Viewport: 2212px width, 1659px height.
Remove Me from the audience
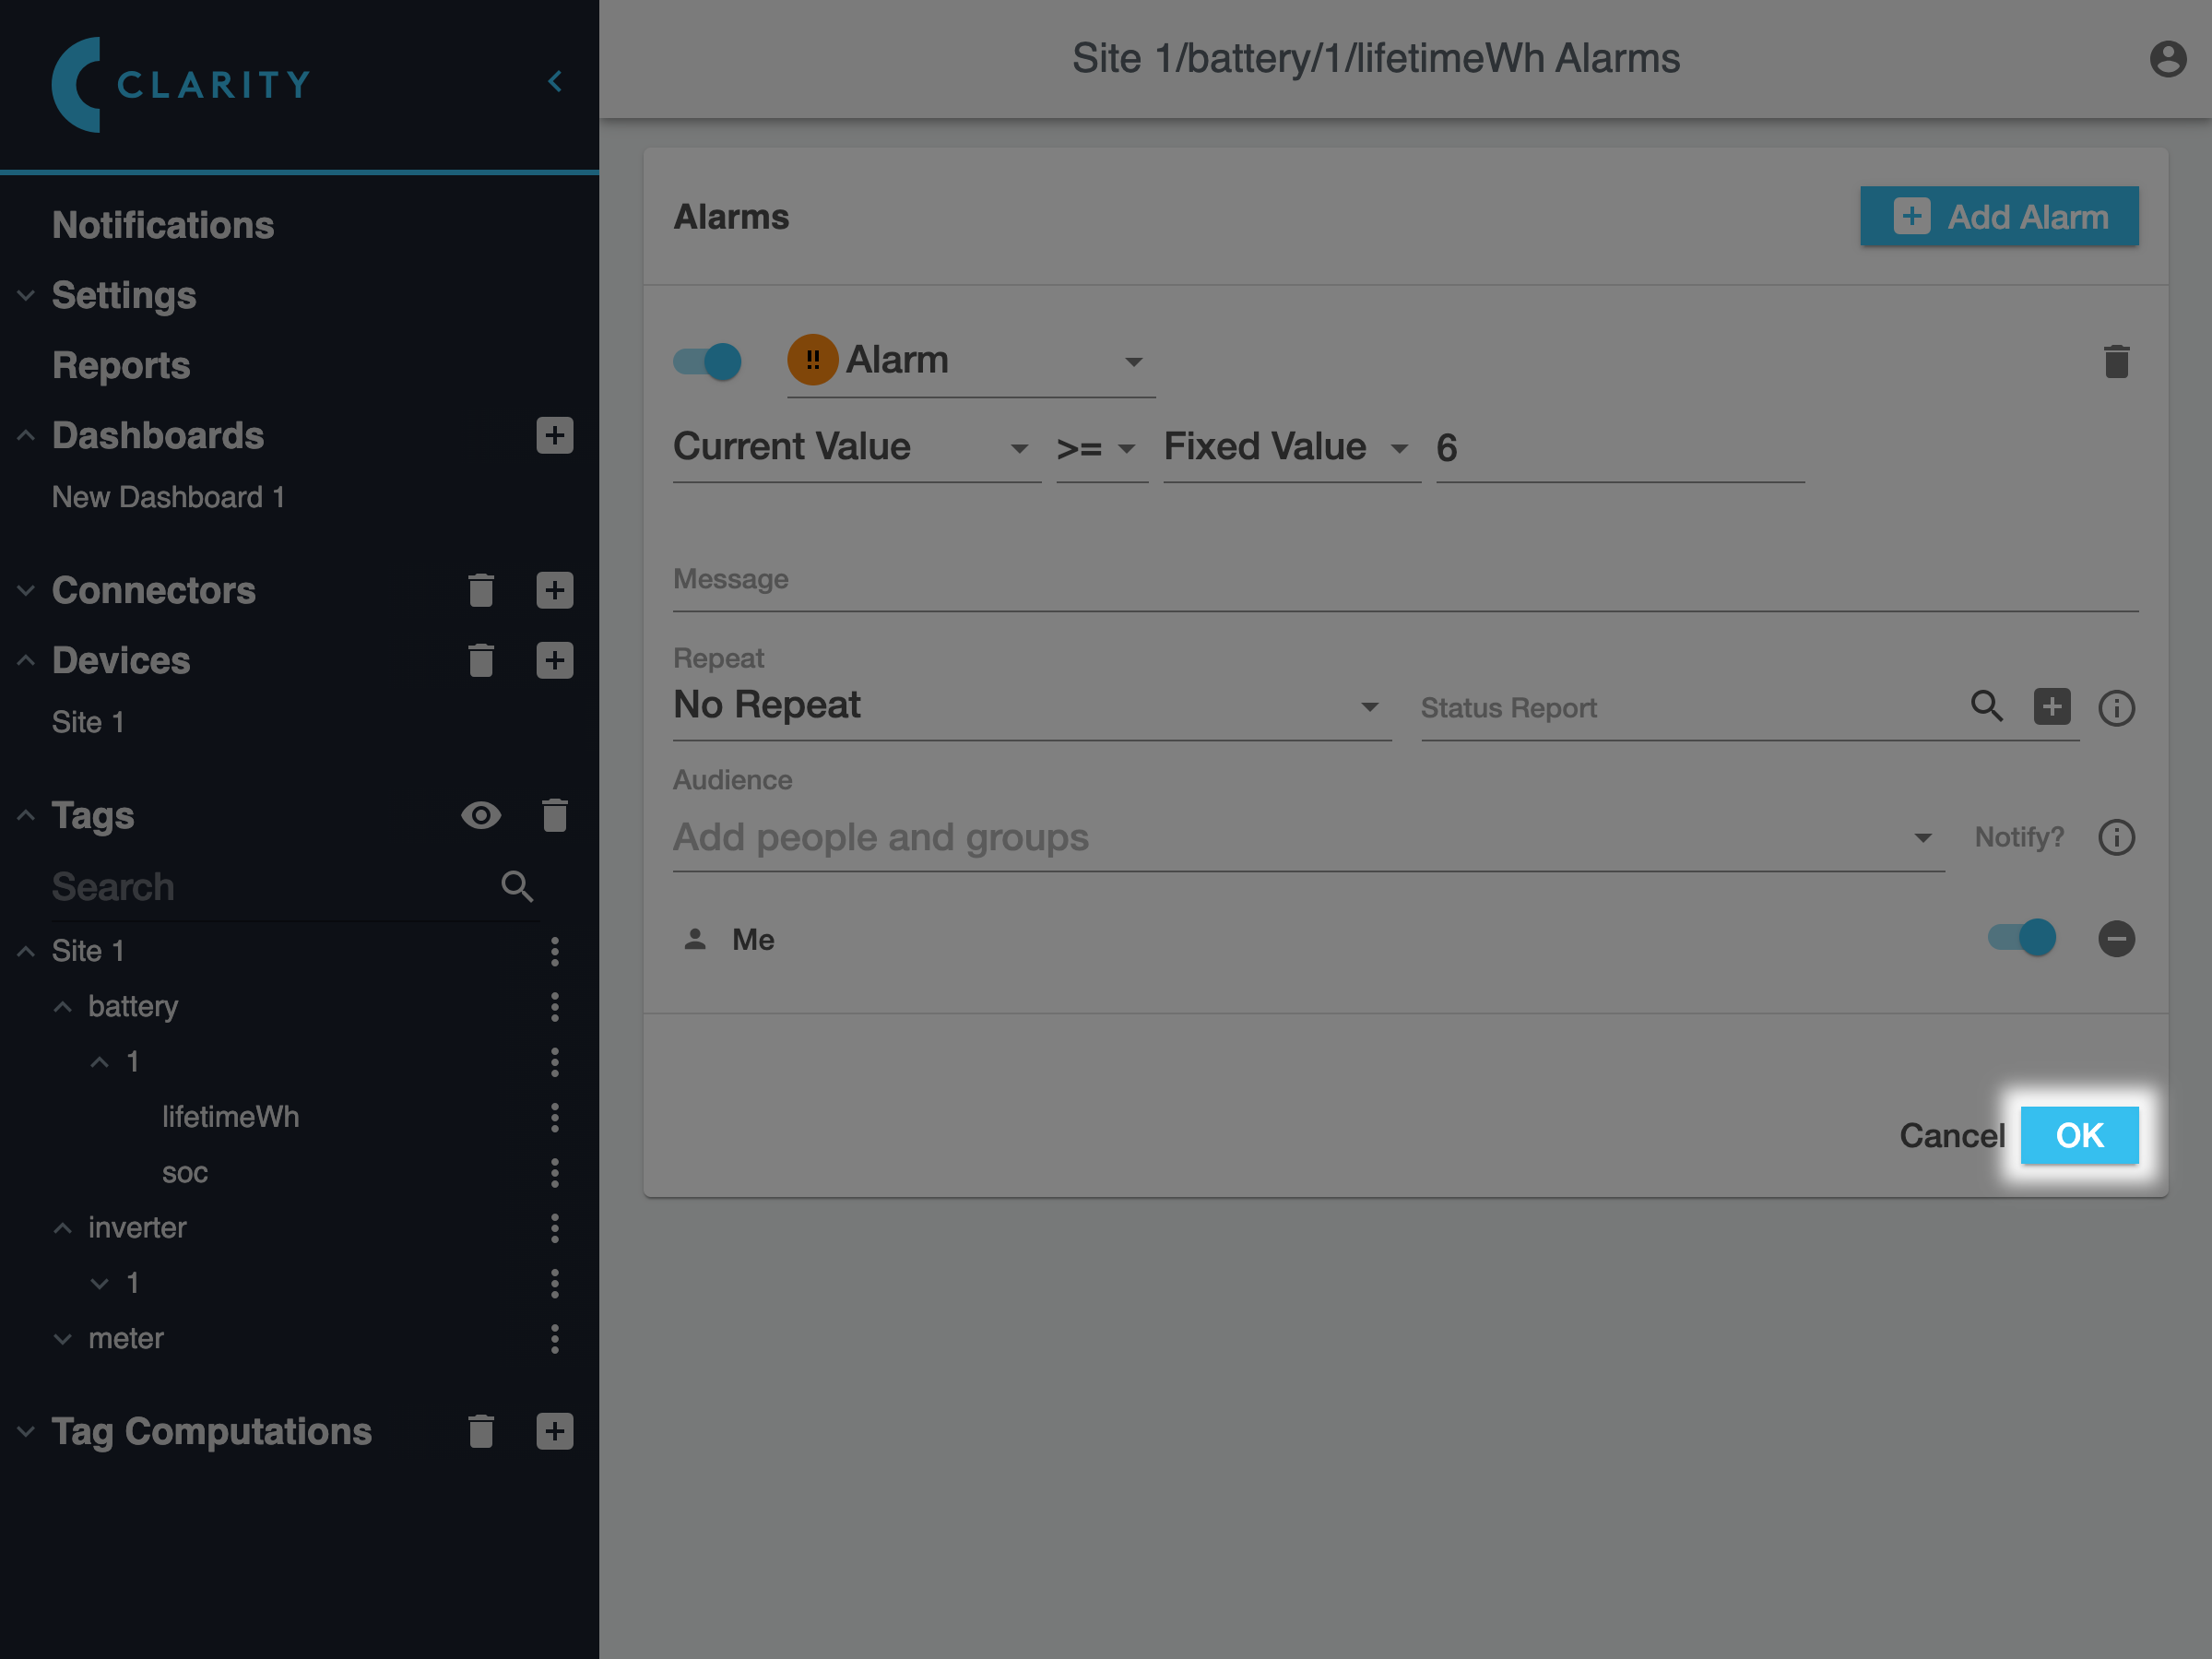pos(2115,938)
